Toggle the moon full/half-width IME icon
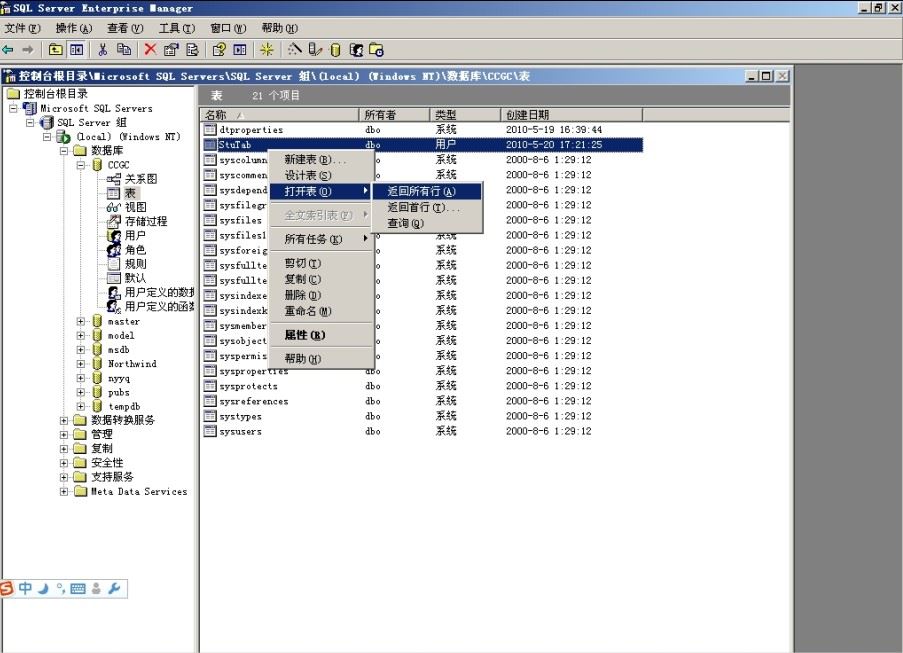This screenshot has height=653, width=903. (x=43, y=588)
